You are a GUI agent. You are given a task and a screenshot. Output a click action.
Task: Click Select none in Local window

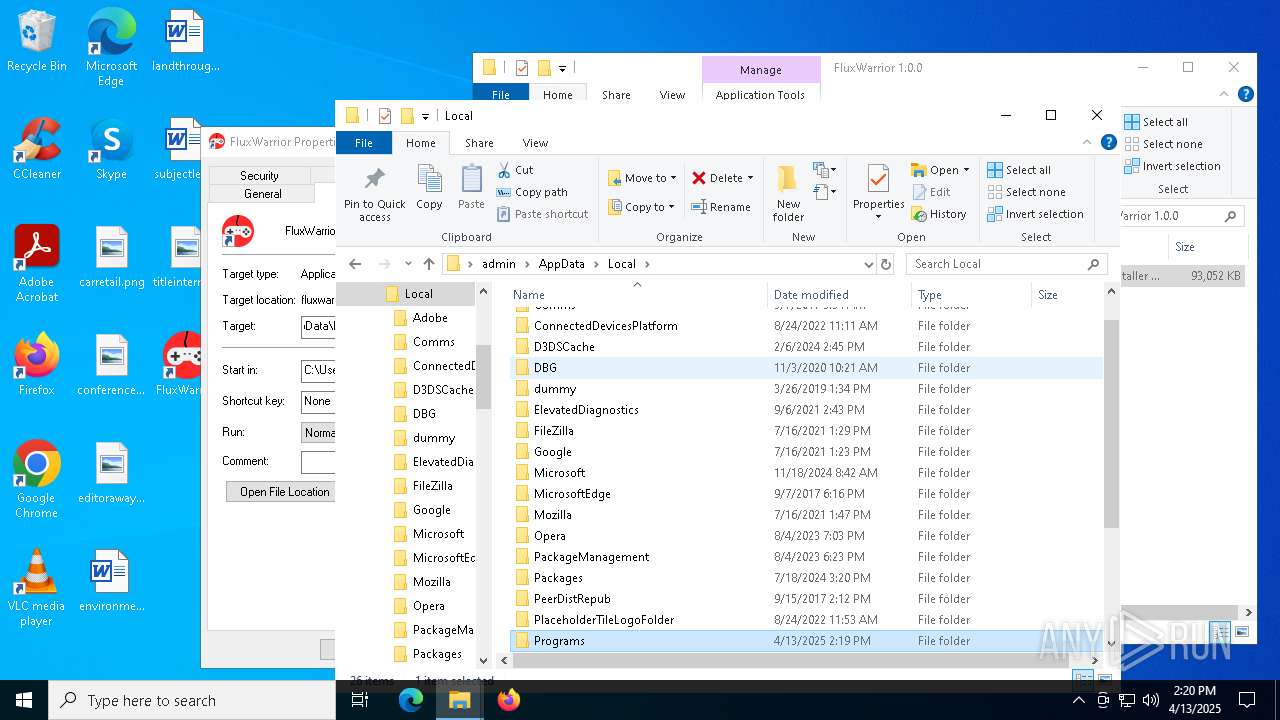point(1025,192)
